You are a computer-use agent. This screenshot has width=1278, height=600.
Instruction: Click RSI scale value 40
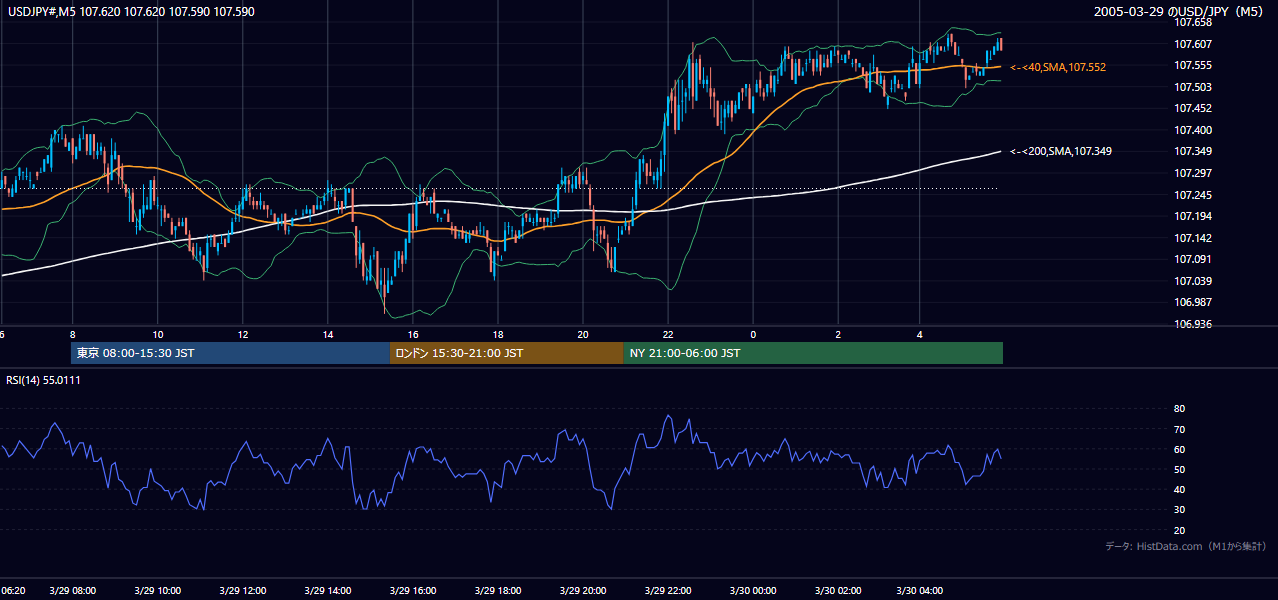click(1179, 489)
